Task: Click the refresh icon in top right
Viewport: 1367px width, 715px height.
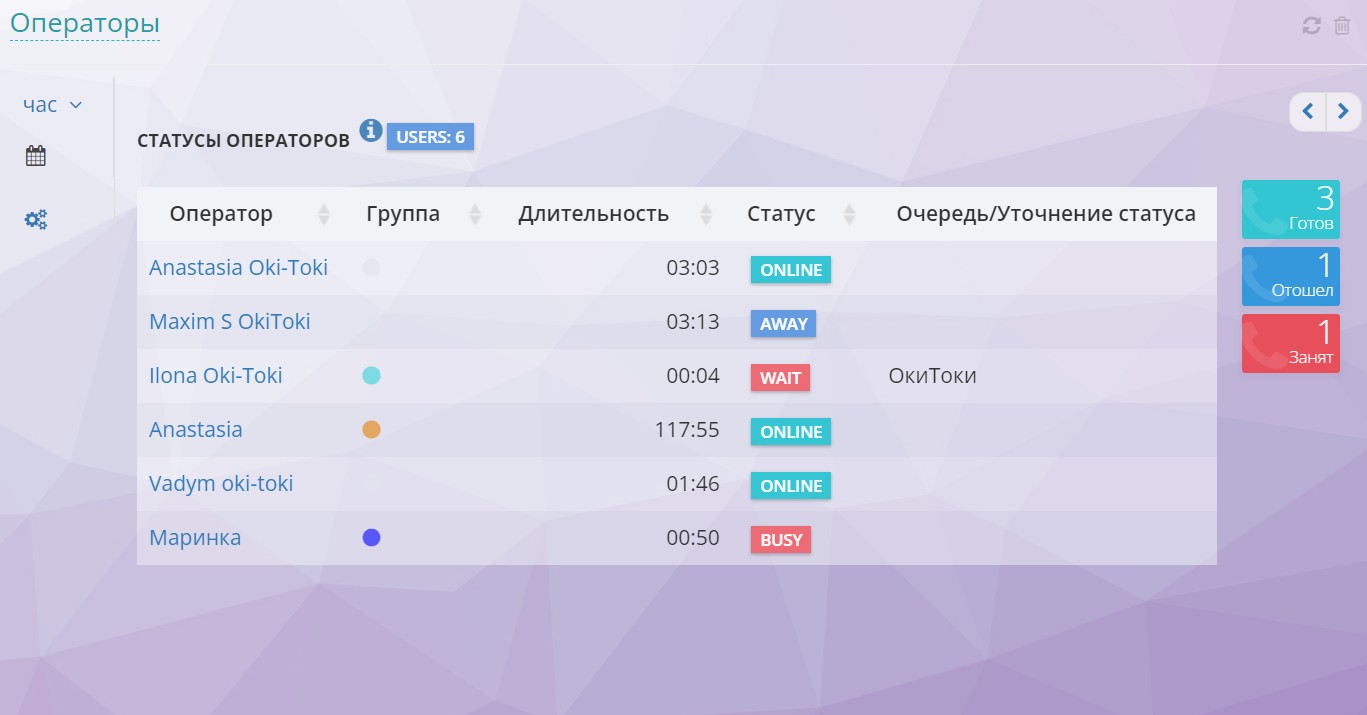Action: click(x=1311, y=26)
